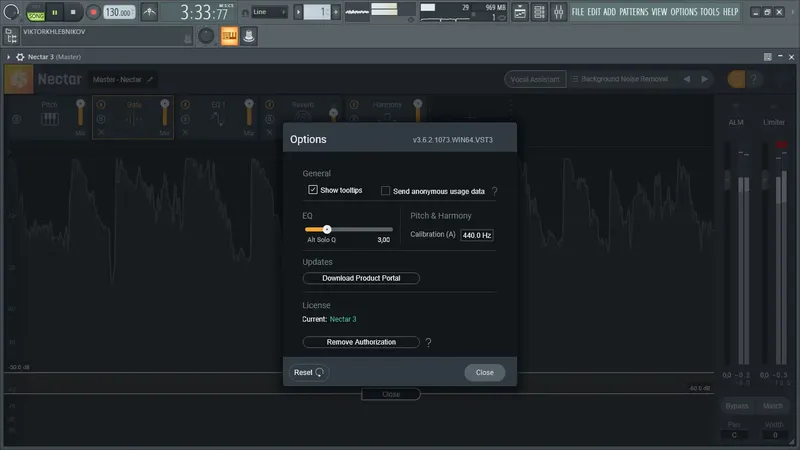Image resolution: width=800 pixels, height=450 pixels.
Task: Click the Nectar window detach icon
Action: (767, 57)
